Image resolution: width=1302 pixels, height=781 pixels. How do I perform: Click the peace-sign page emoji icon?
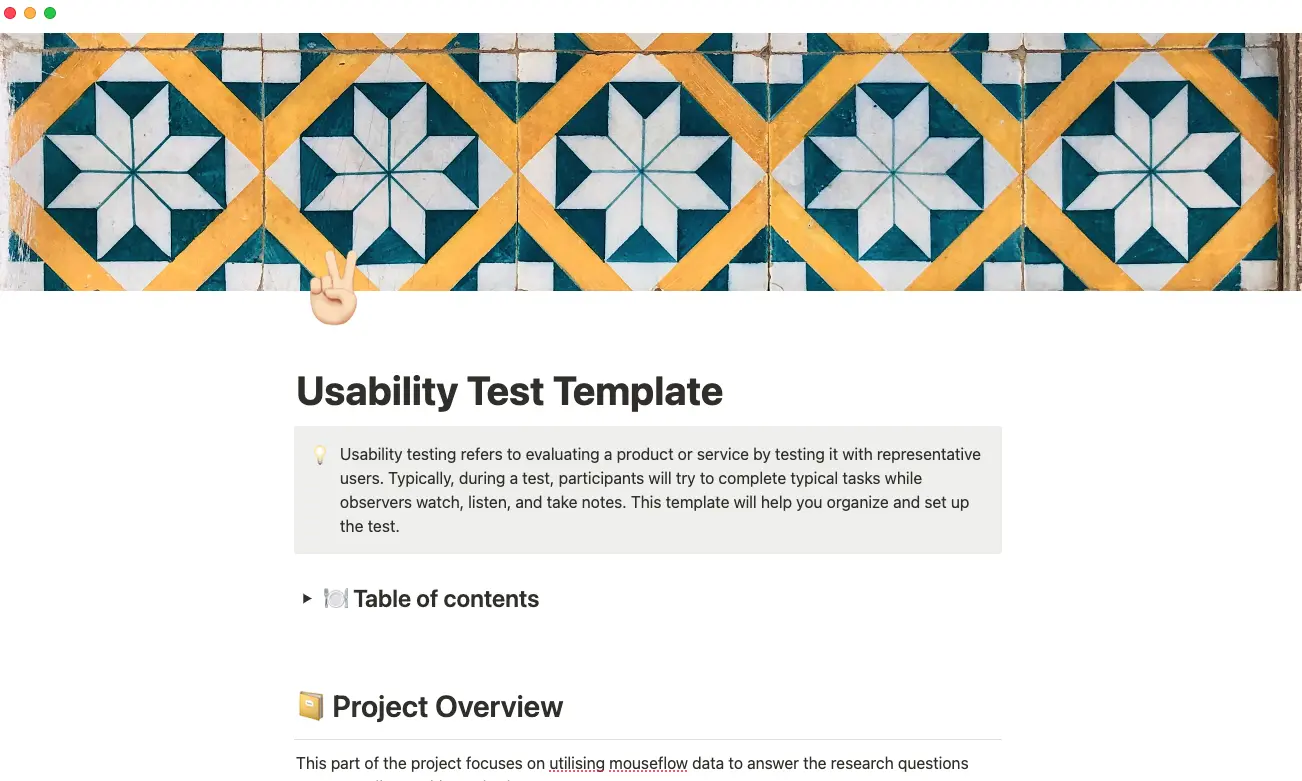tap(331, 293)
